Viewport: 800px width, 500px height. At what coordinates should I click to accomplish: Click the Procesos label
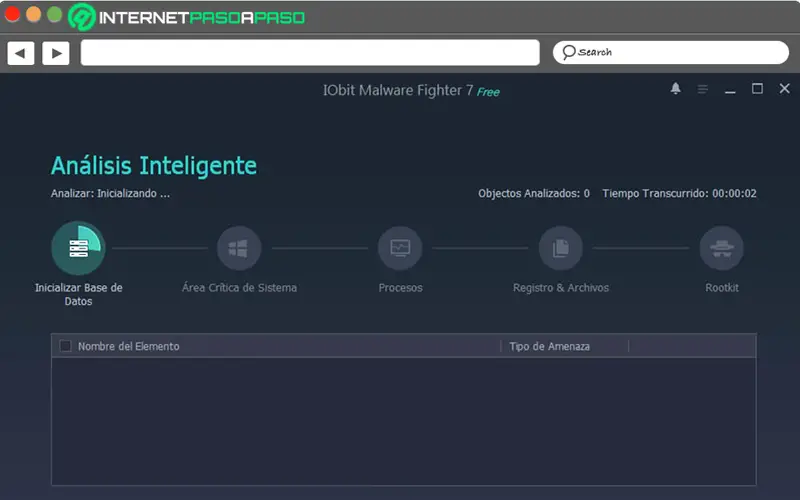[401, 288]
